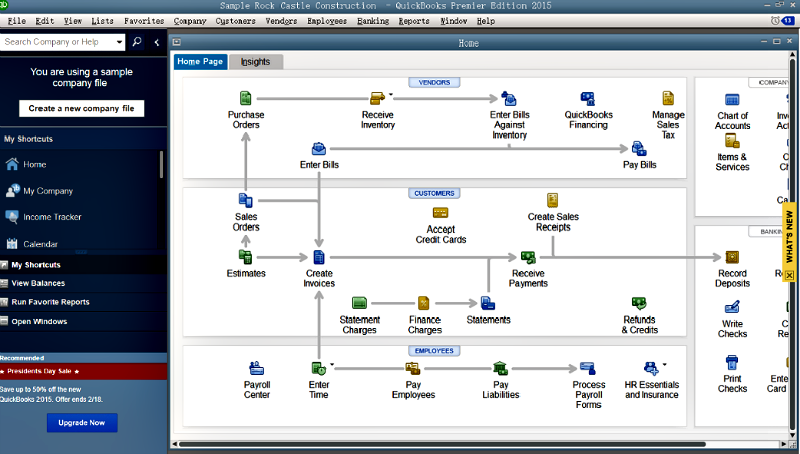This screenshot has height=454, width=800.
Task: Open the Print Checks icon
Action: (732, 362)
